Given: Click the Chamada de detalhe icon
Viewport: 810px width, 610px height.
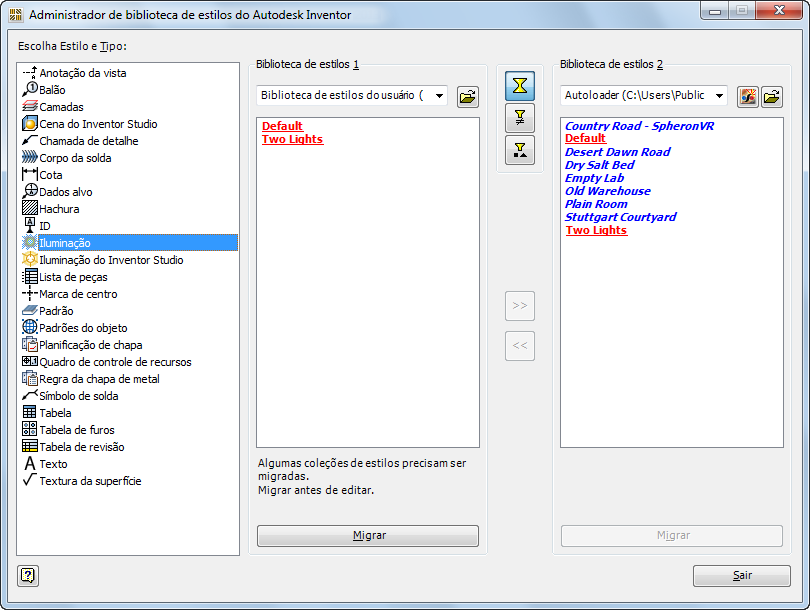Looking at the screenshot, I should pos(30,140).
